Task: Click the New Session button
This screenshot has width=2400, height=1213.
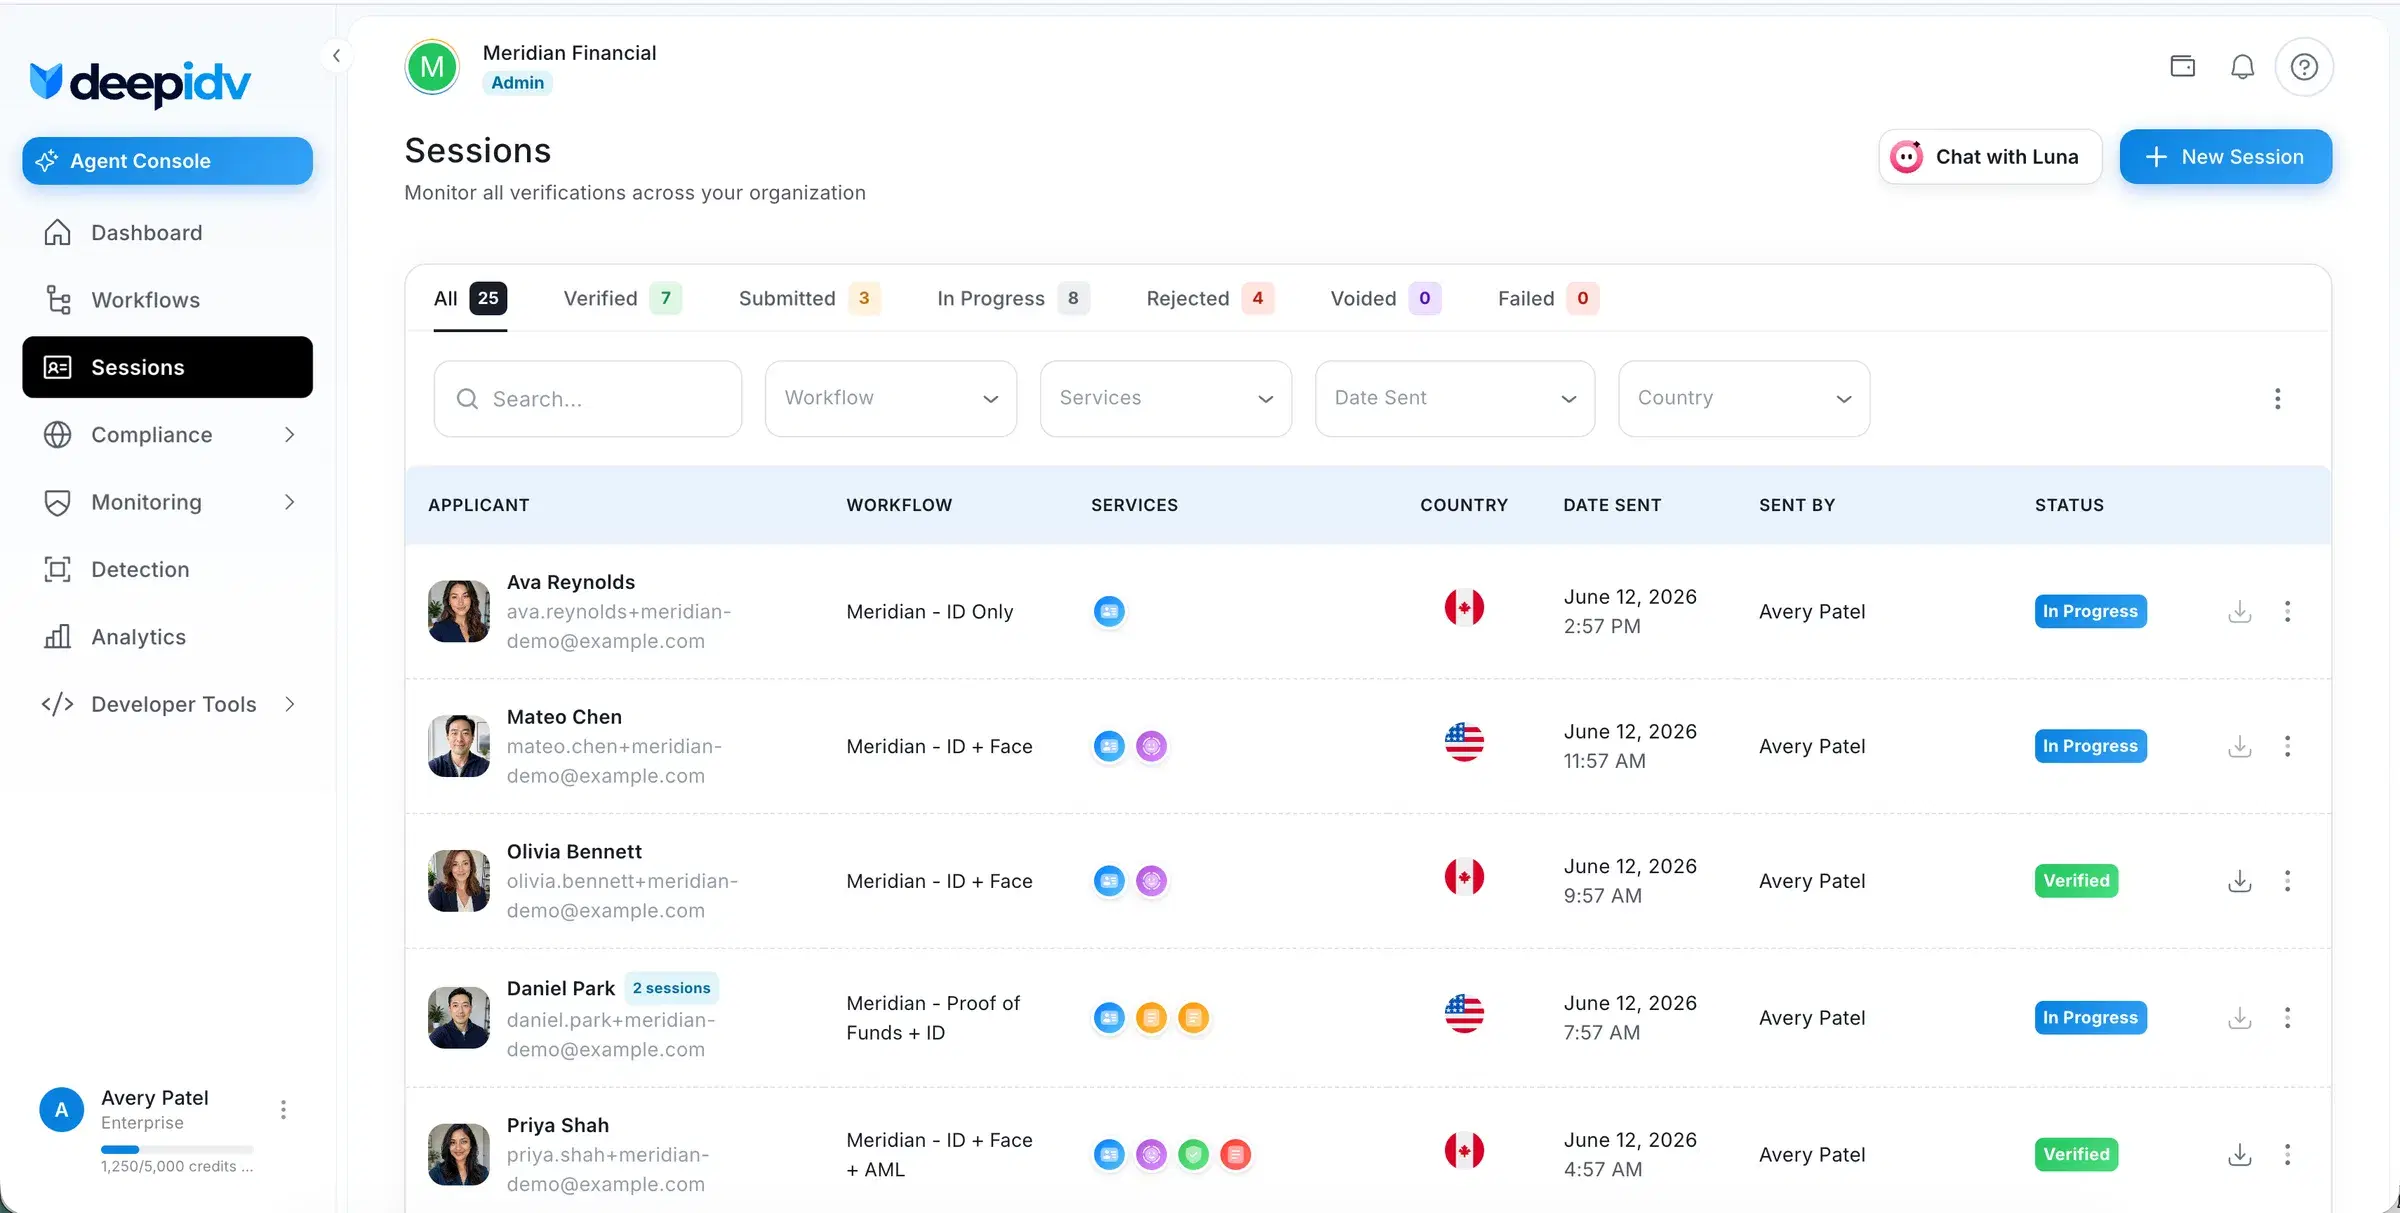Action: pyautogui.click(x=2226, y=157)
